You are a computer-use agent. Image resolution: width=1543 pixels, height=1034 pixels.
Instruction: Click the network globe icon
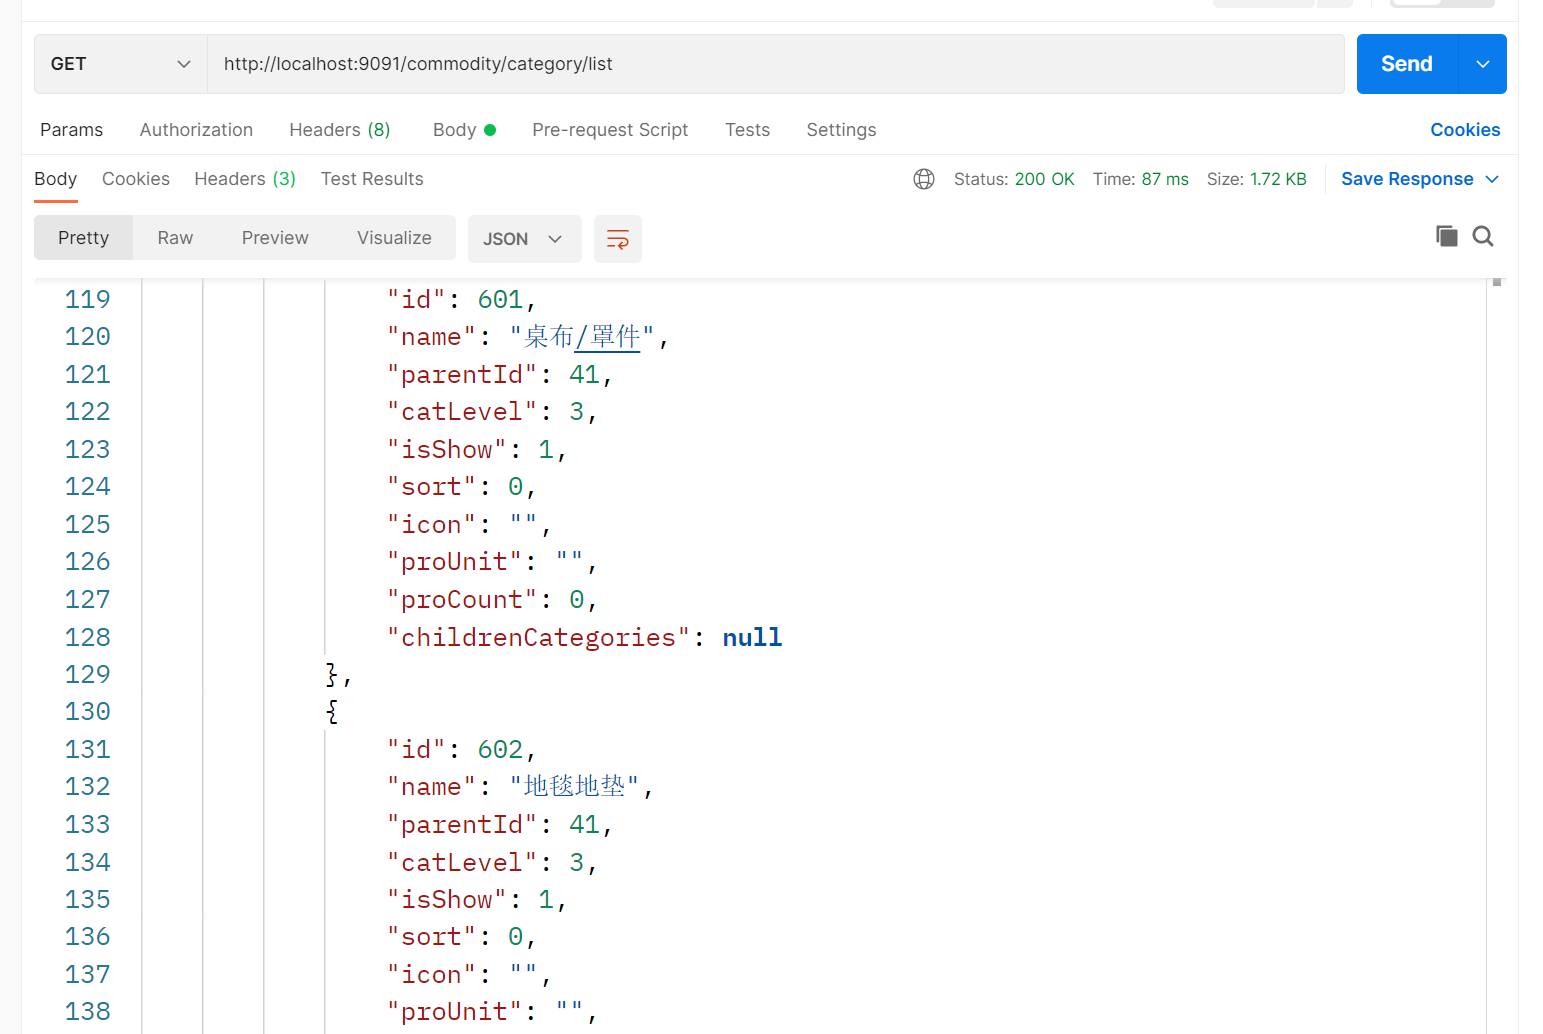coord(924,179)
